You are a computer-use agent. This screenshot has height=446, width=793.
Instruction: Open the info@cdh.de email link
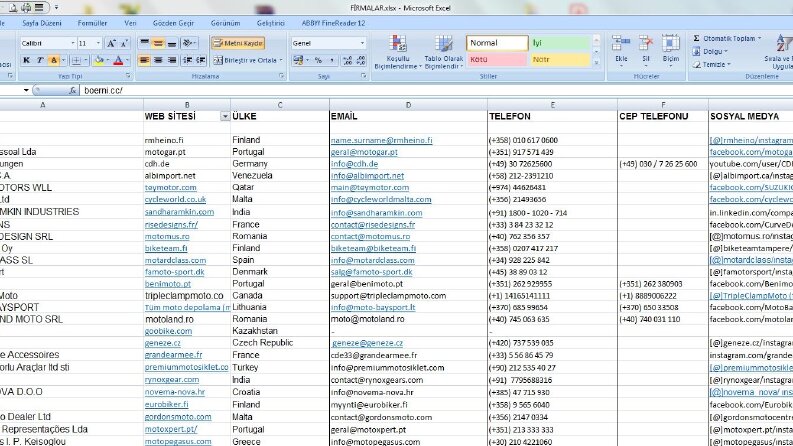pyautogui.click(x=355, y=164)
